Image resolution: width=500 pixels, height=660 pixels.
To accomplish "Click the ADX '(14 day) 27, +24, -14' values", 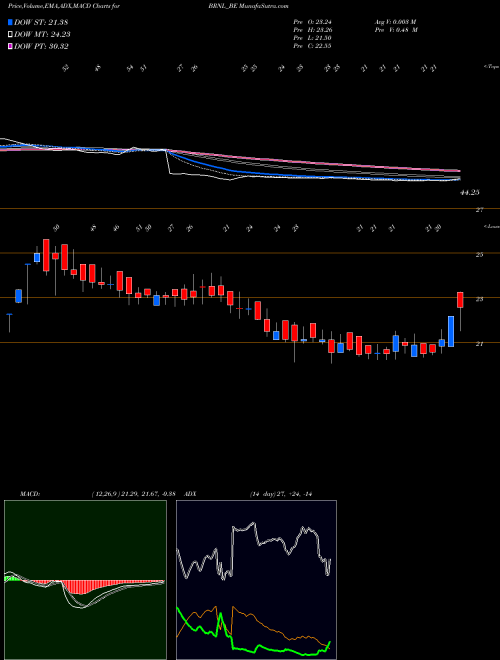I will tap(281, 494).
